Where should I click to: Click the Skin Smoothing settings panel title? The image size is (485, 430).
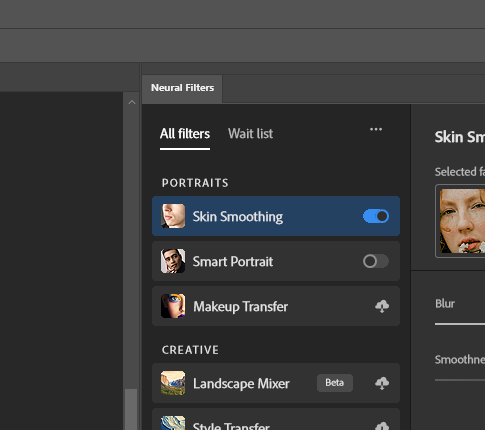[460, 137]
